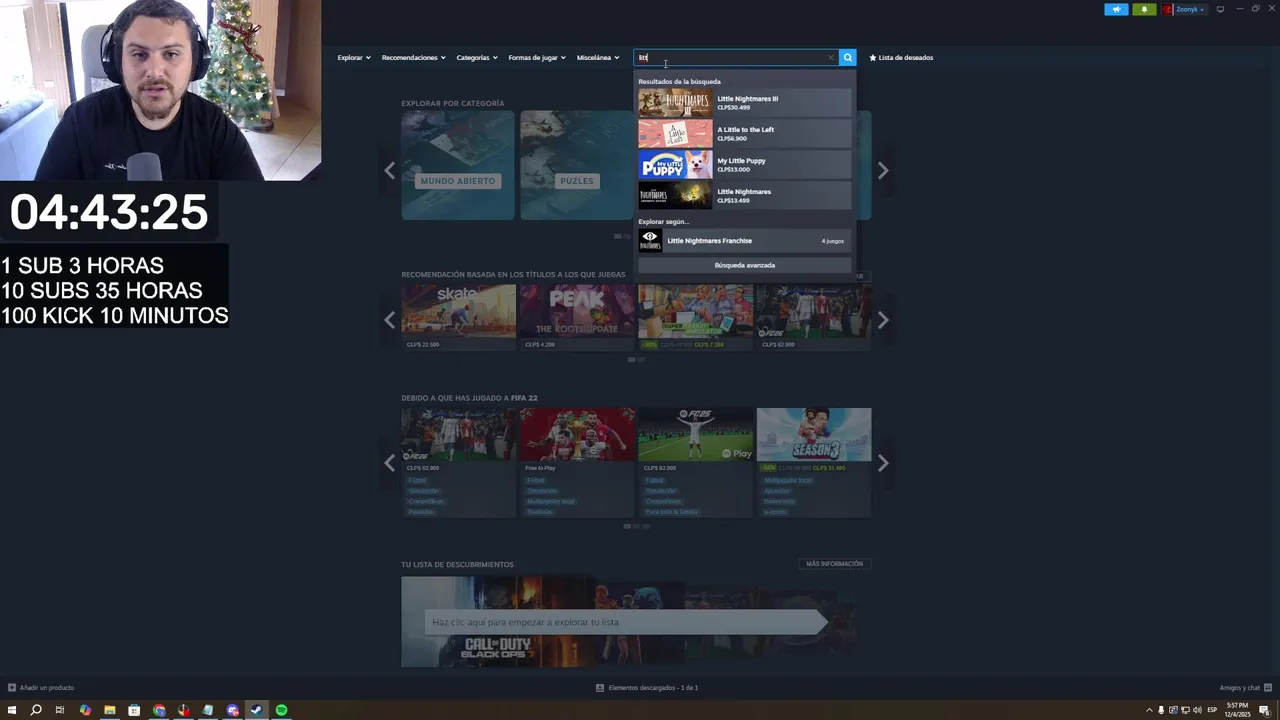Click Añadir un producto

coord(41,688)
